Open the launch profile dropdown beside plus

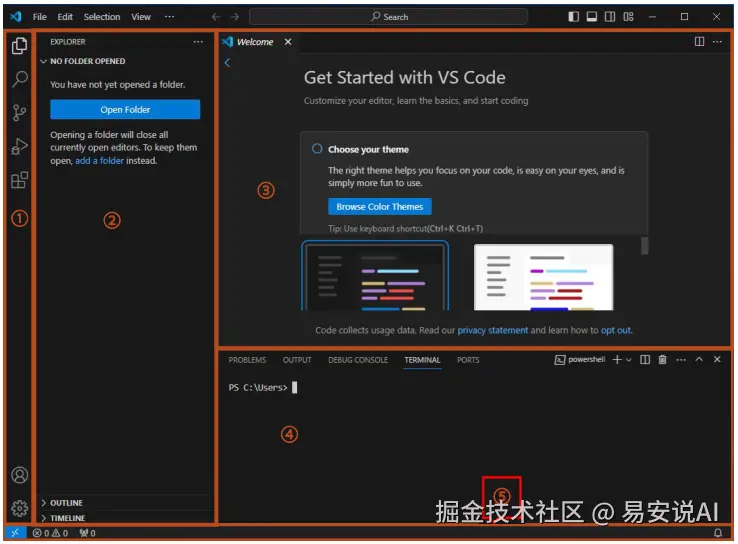[x=628, y=360]
